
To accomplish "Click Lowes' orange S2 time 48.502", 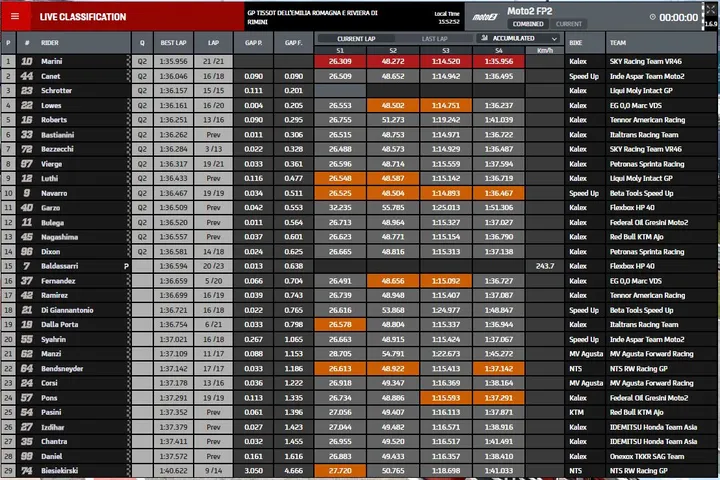I will 393,105.
